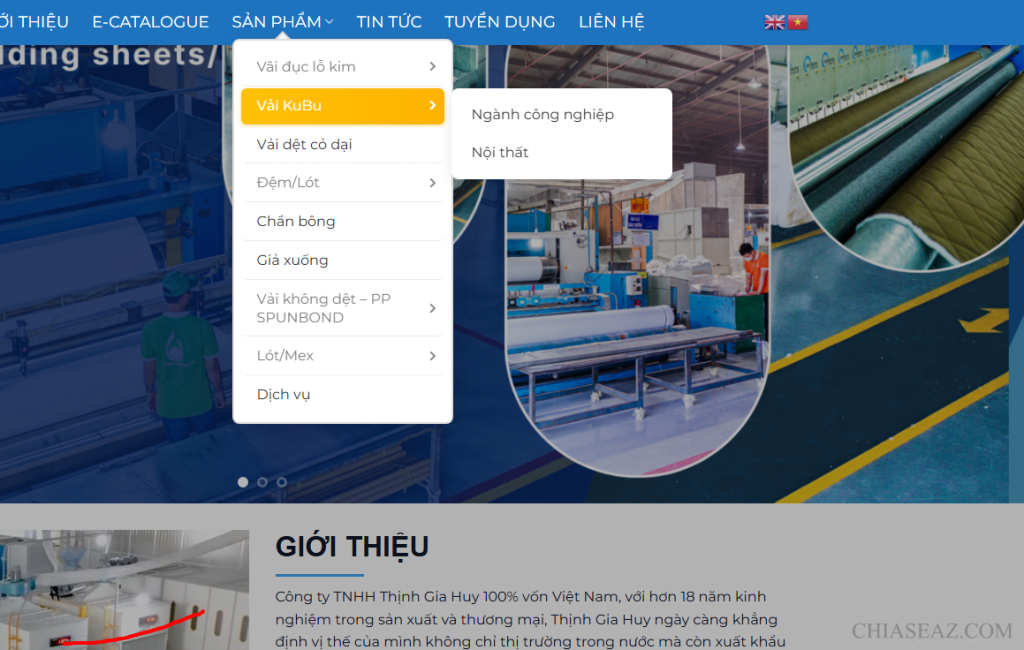Click the Nội thất submenu entry
1024x650 pixels.
tap(502, 152)
